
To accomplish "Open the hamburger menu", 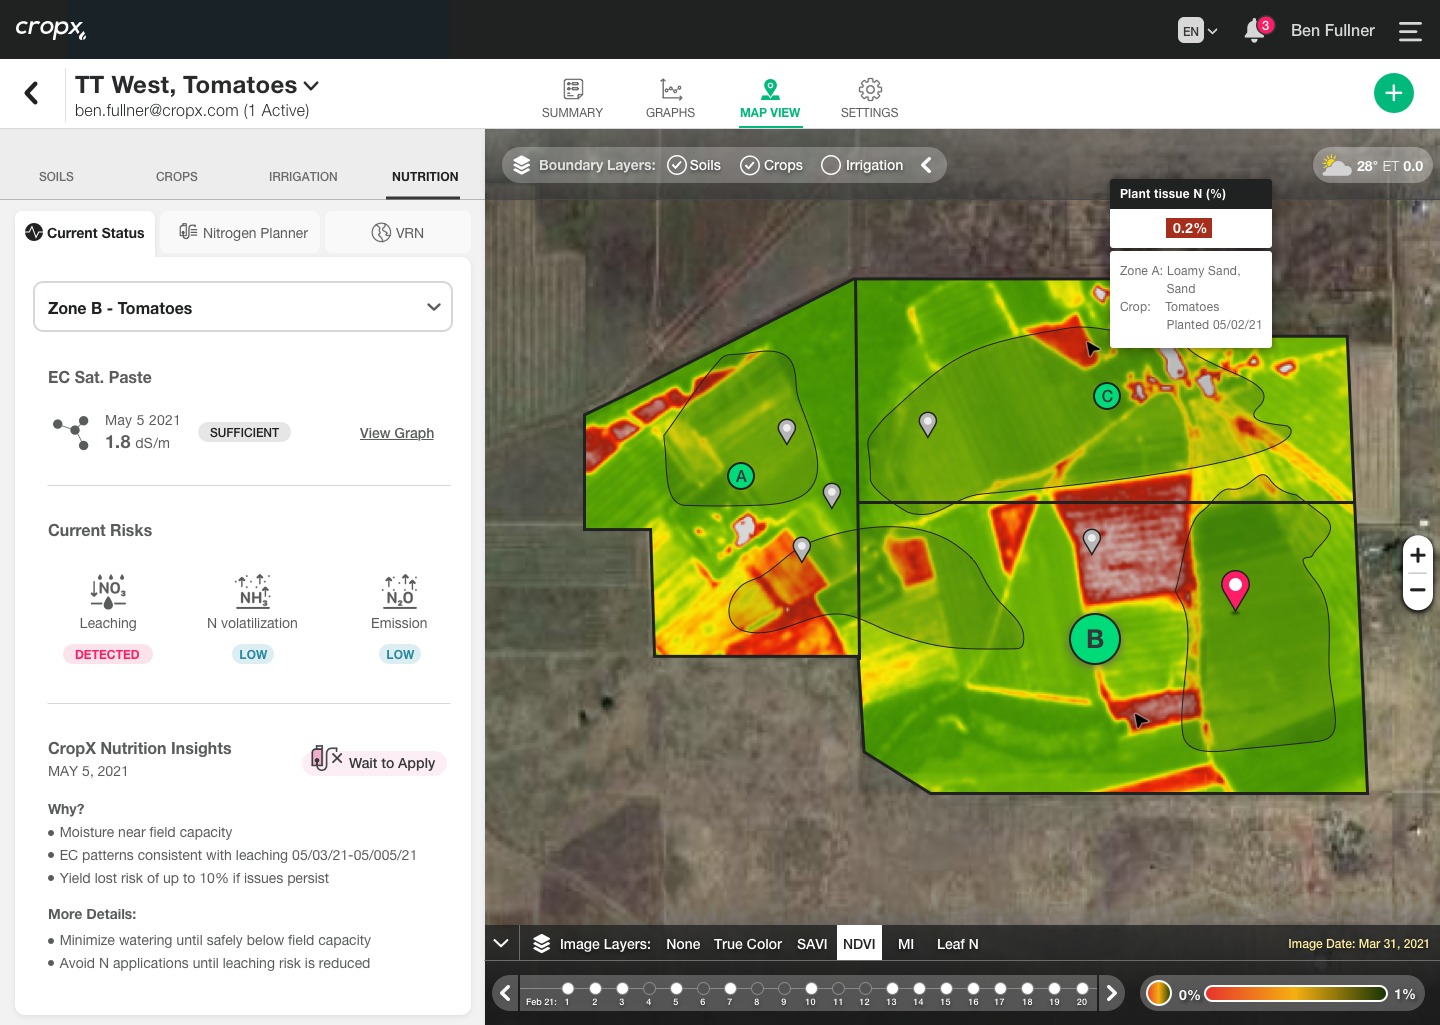I will point(1410,31).
